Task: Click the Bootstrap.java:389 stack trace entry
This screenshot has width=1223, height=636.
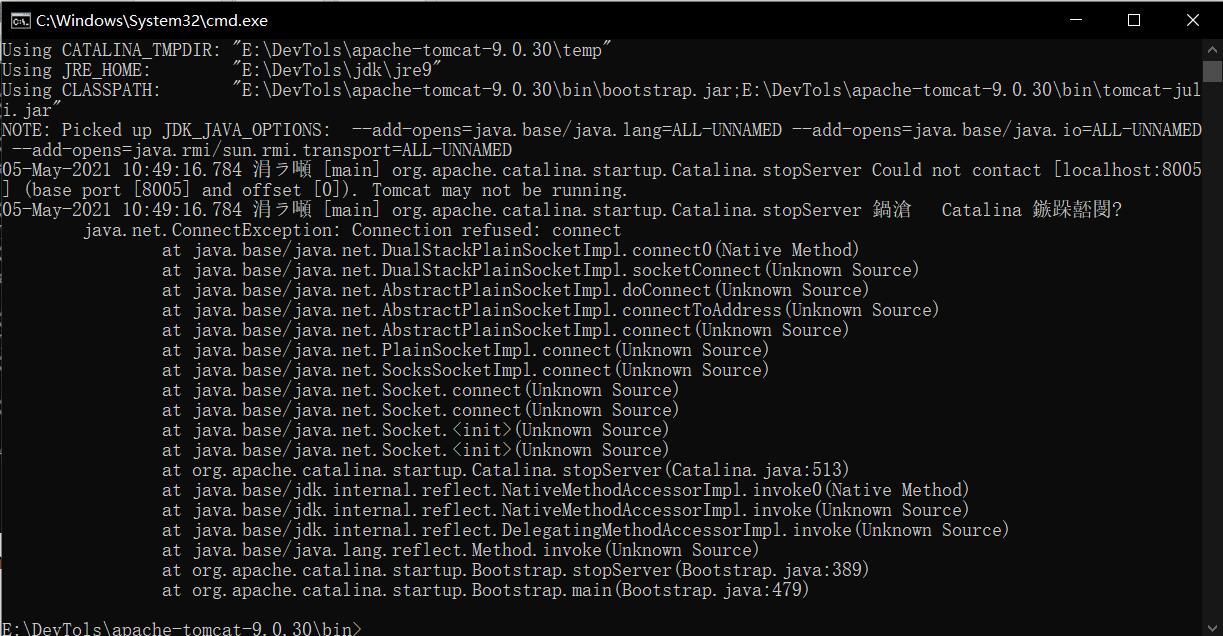Action: tap(515, 570)
